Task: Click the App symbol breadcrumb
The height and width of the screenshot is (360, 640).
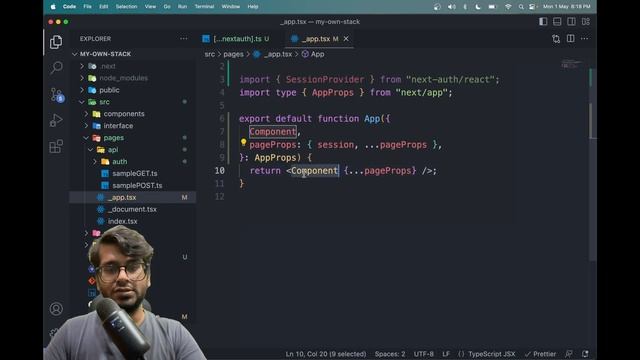Action: tap(313, 54)
